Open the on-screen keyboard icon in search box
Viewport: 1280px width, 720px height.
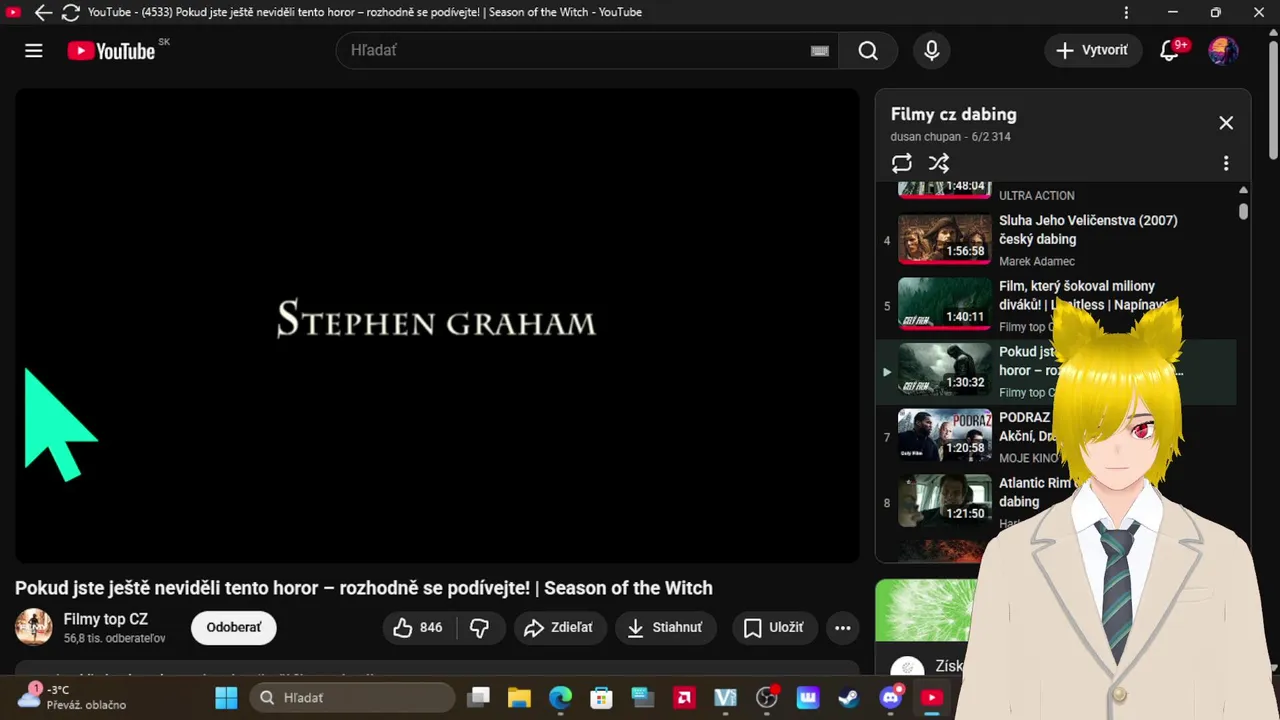pyautogui.click(x=820, y=51)
